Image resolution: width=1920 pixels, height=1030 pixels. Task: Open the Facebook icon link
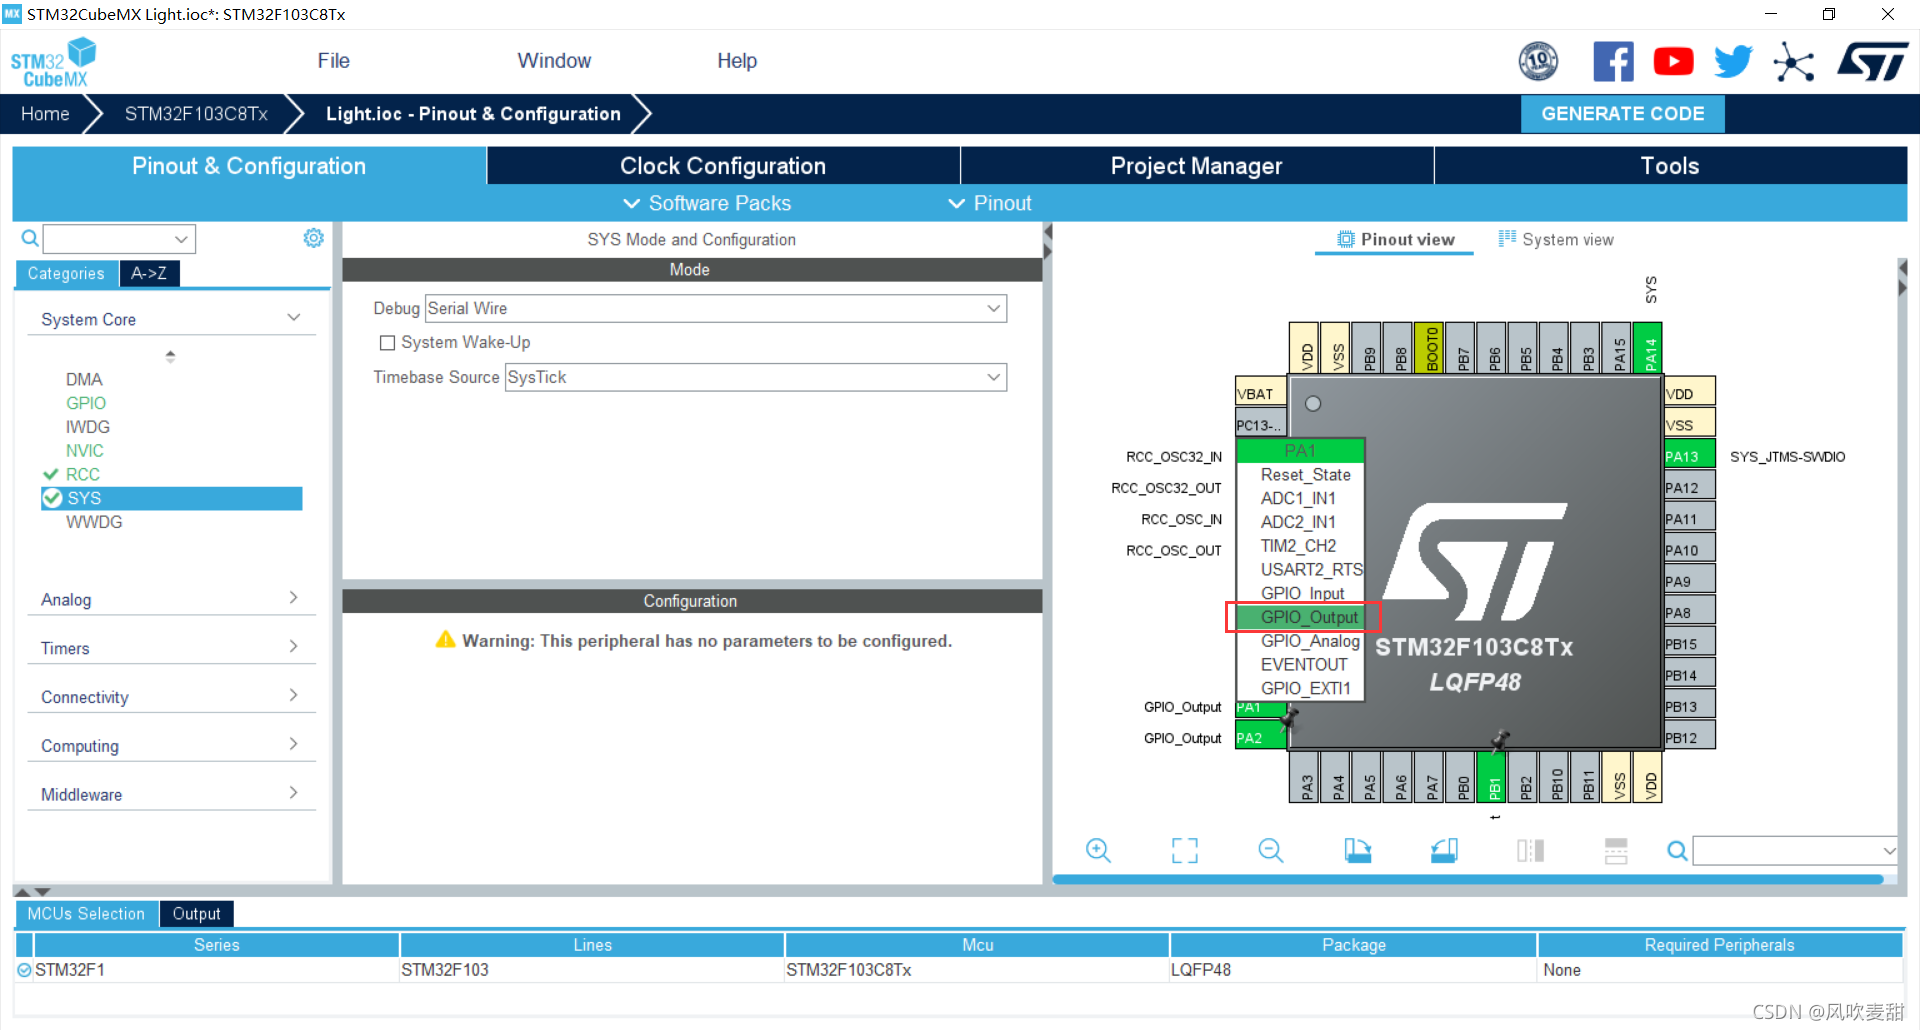[x=1613, y=62]
